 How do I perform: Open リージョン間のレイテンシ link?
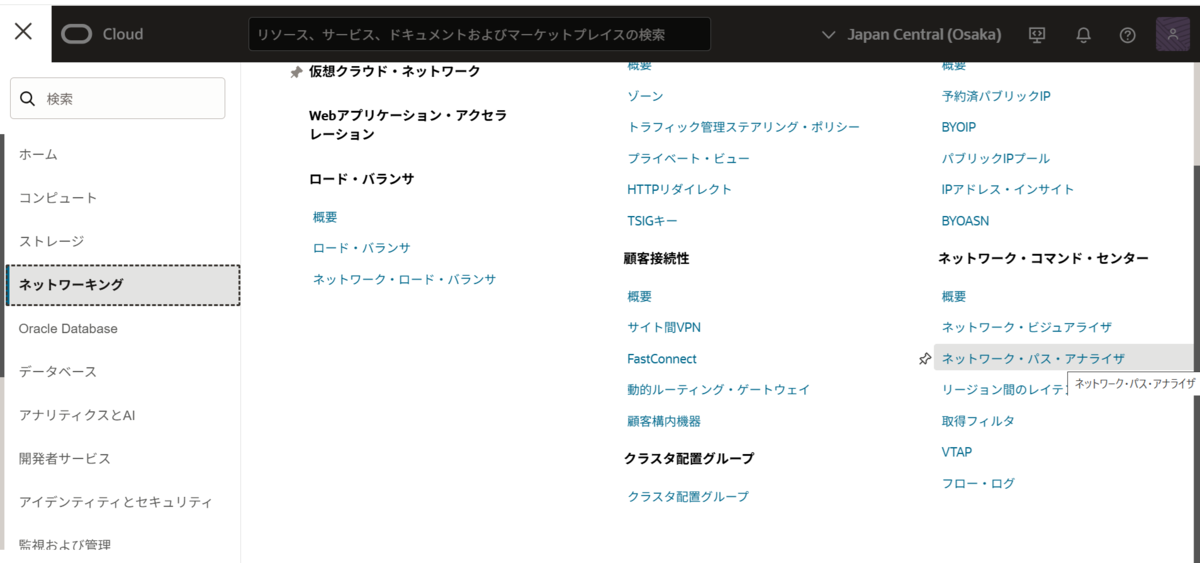coord(1004,390)
